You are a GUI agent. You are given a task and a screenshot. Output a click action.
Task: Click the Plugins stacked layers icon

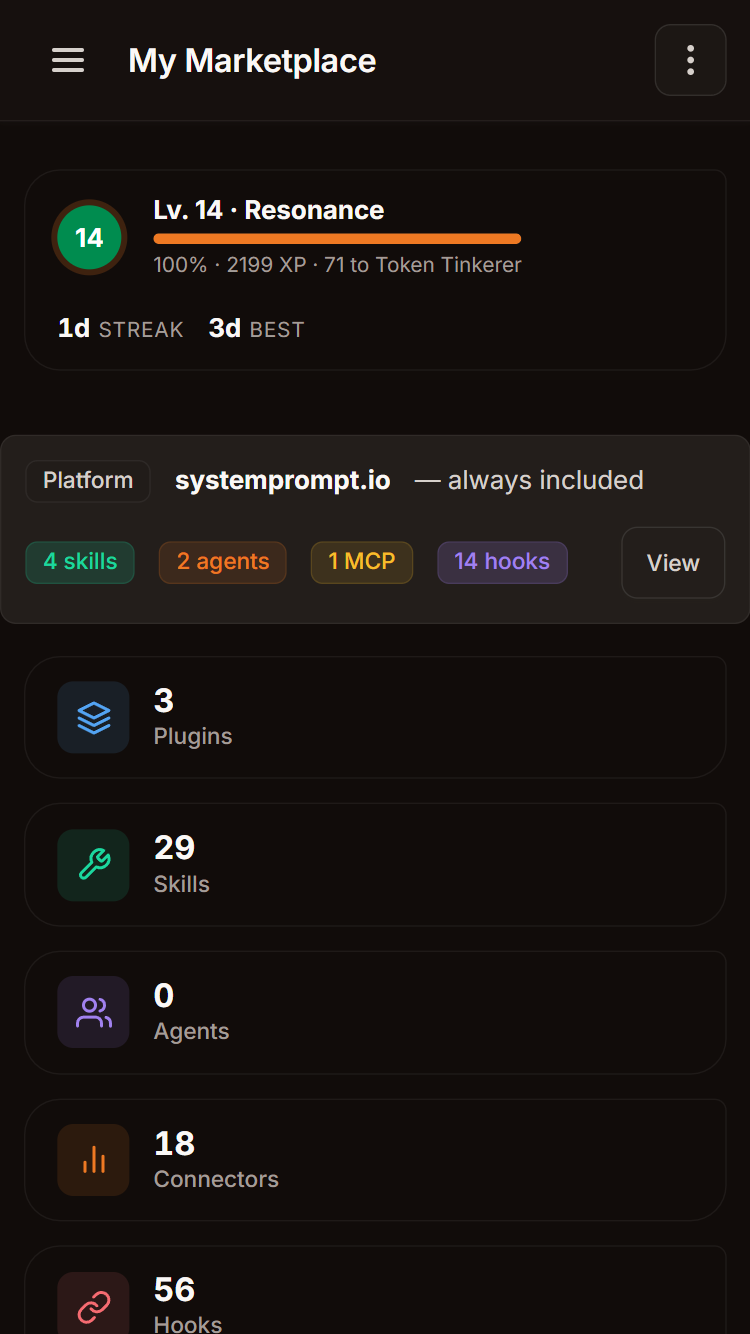point(93,717)
